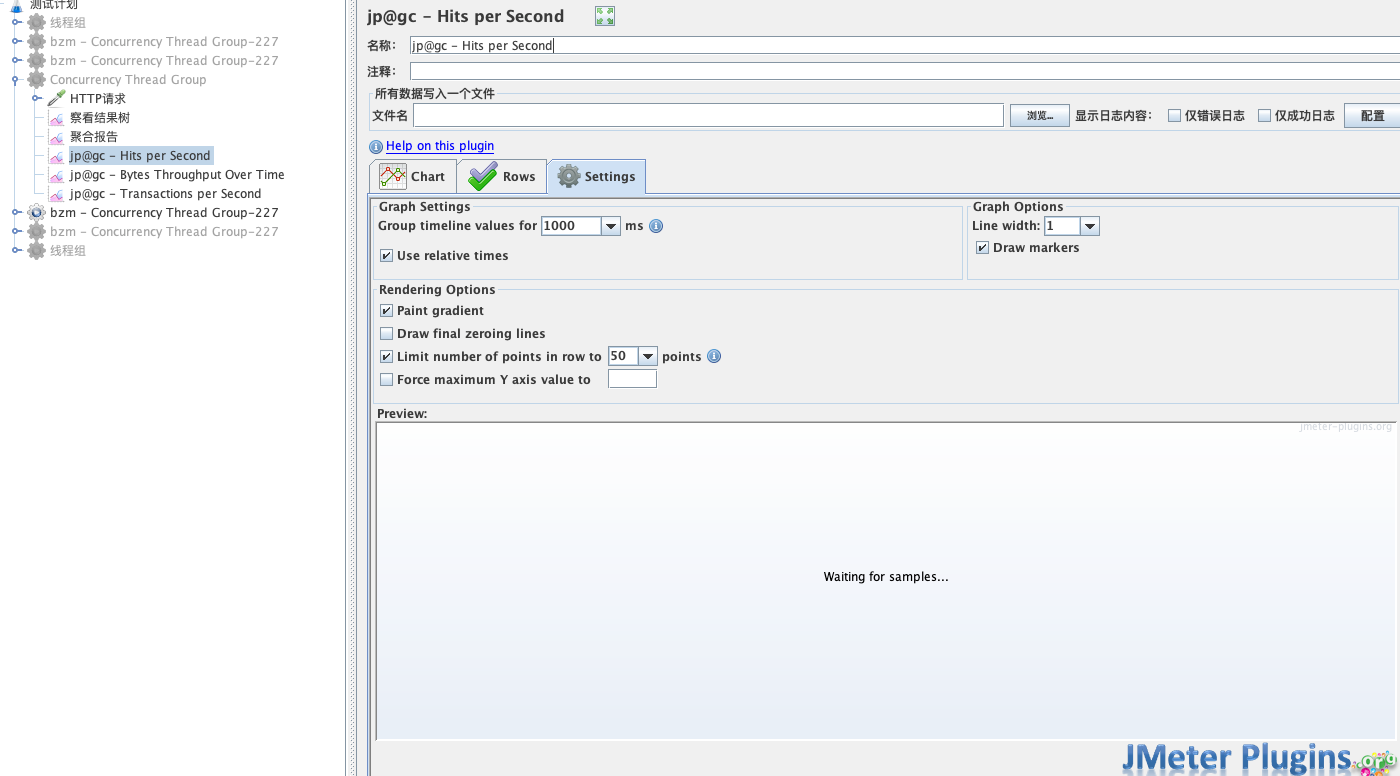The width and height of the screenshot is (1400, 776).
Task: Select jp@gc - Transactions per Second
Action: point(165,194)
